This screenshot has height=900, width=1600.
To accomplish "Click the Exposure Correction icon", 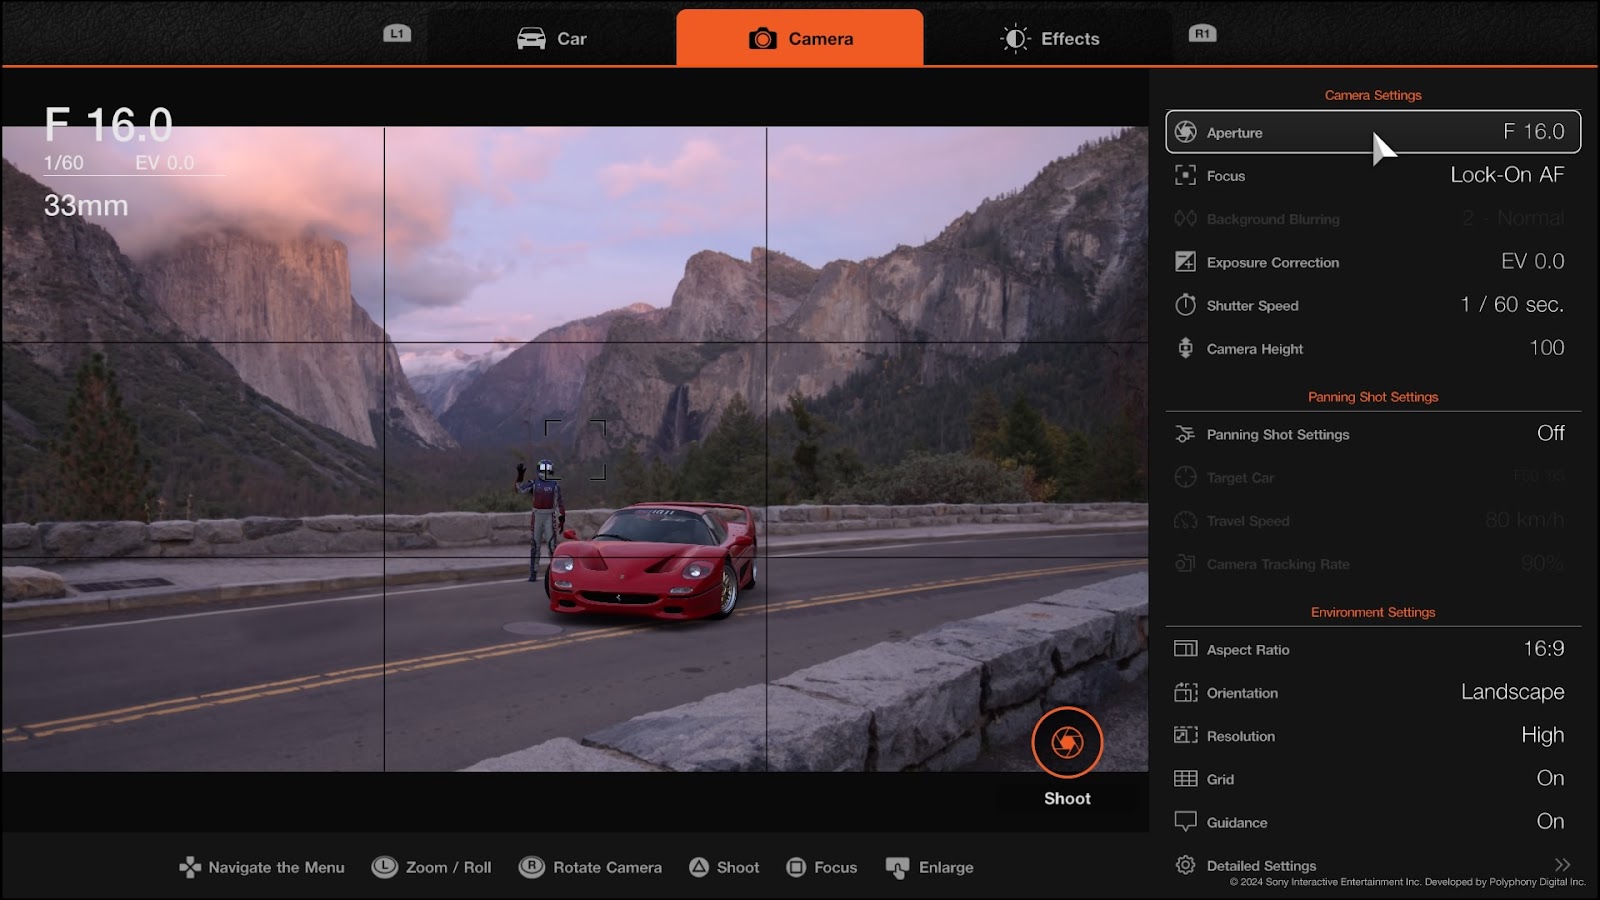I will tap(1186, 262).
